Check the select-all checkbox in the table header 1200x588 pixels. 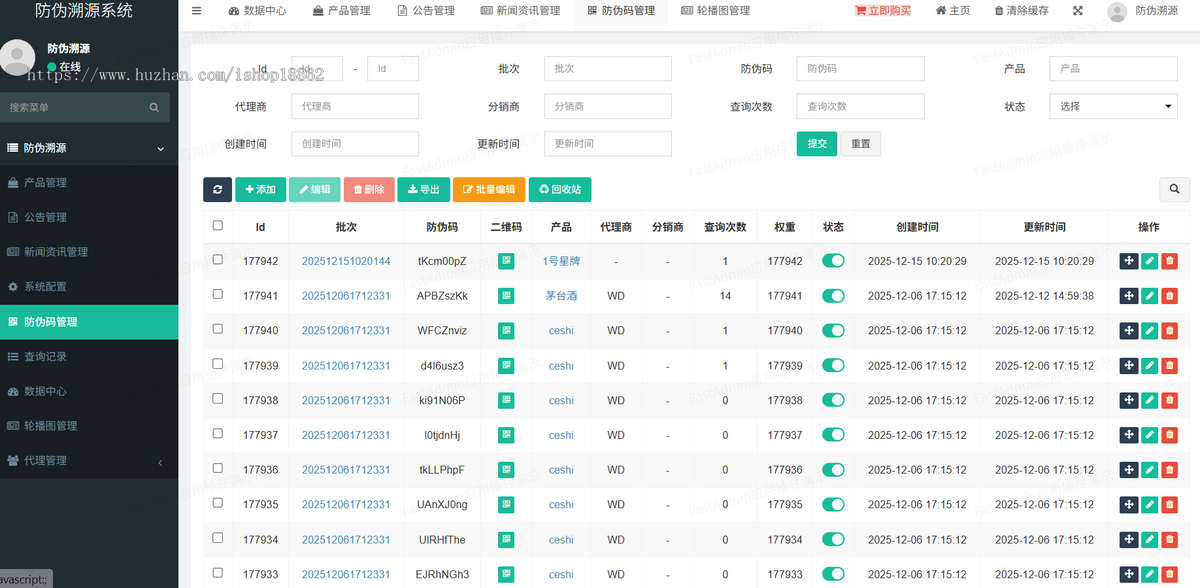coord(217,226)
